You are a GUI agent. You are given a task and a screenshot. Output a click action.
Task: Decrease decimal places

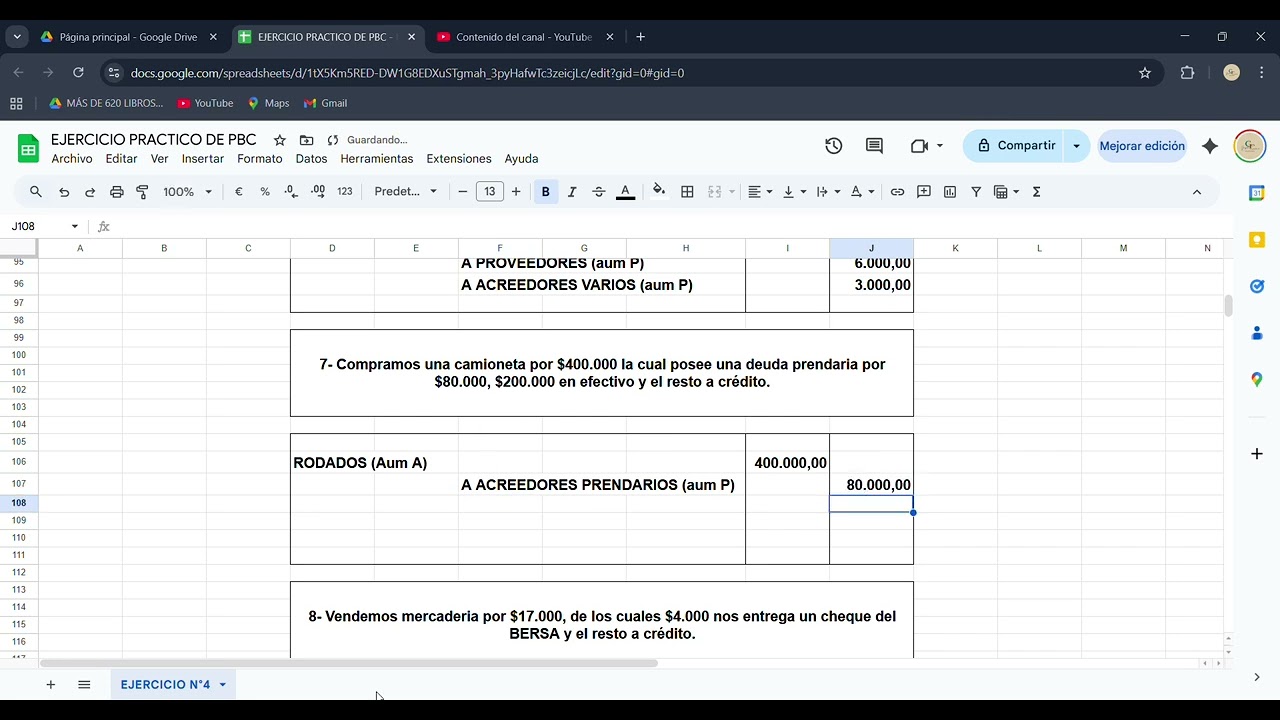pyautogui.click(x=291, y=192)
